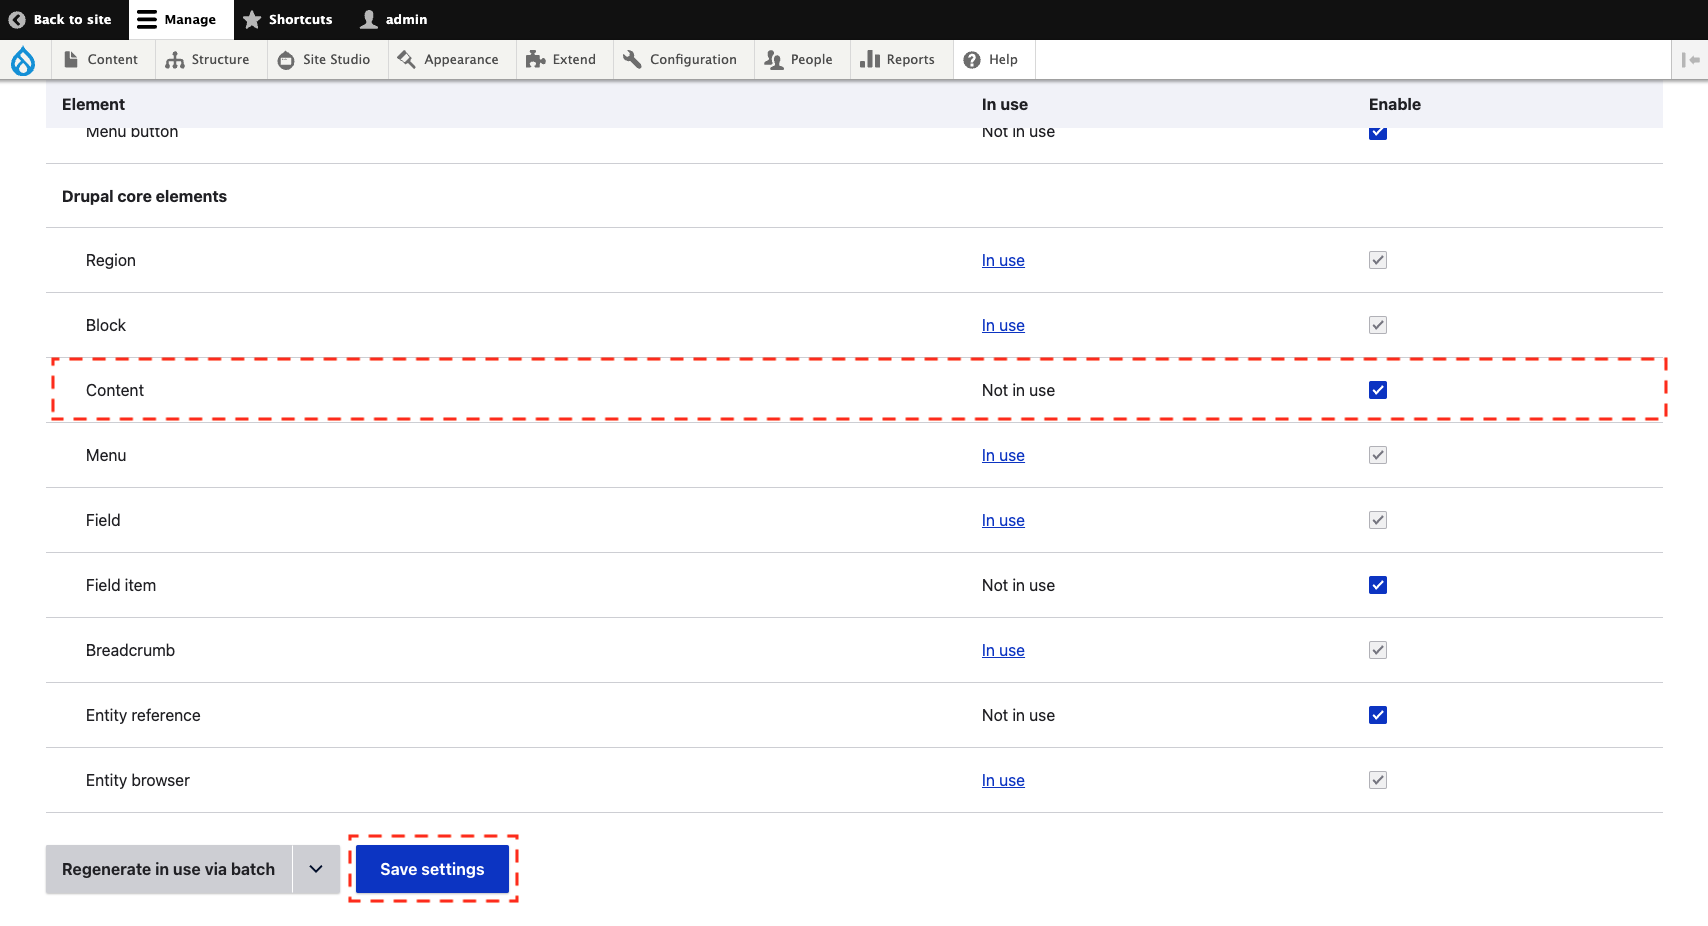Click the Help question mark icon

pyautogui.click(x=972, y=60)
